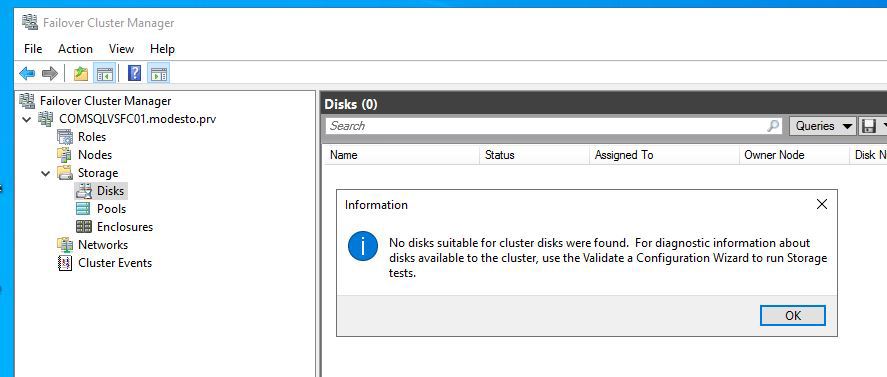Collapse the COMSQLVSFC01.modesto.prv cluster node
The width and height of the screenshot is (887, 377).
(x=26, y=119)
